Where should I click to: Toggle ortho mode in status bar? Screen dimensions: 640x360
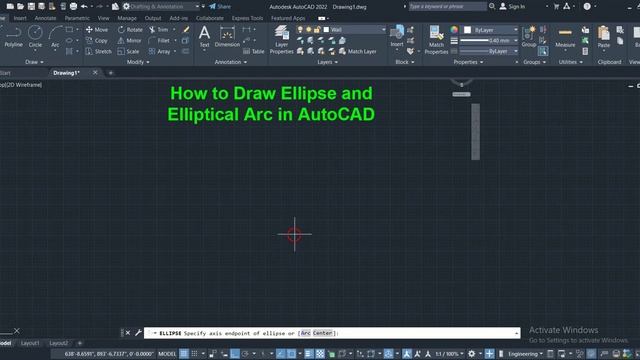235,354
